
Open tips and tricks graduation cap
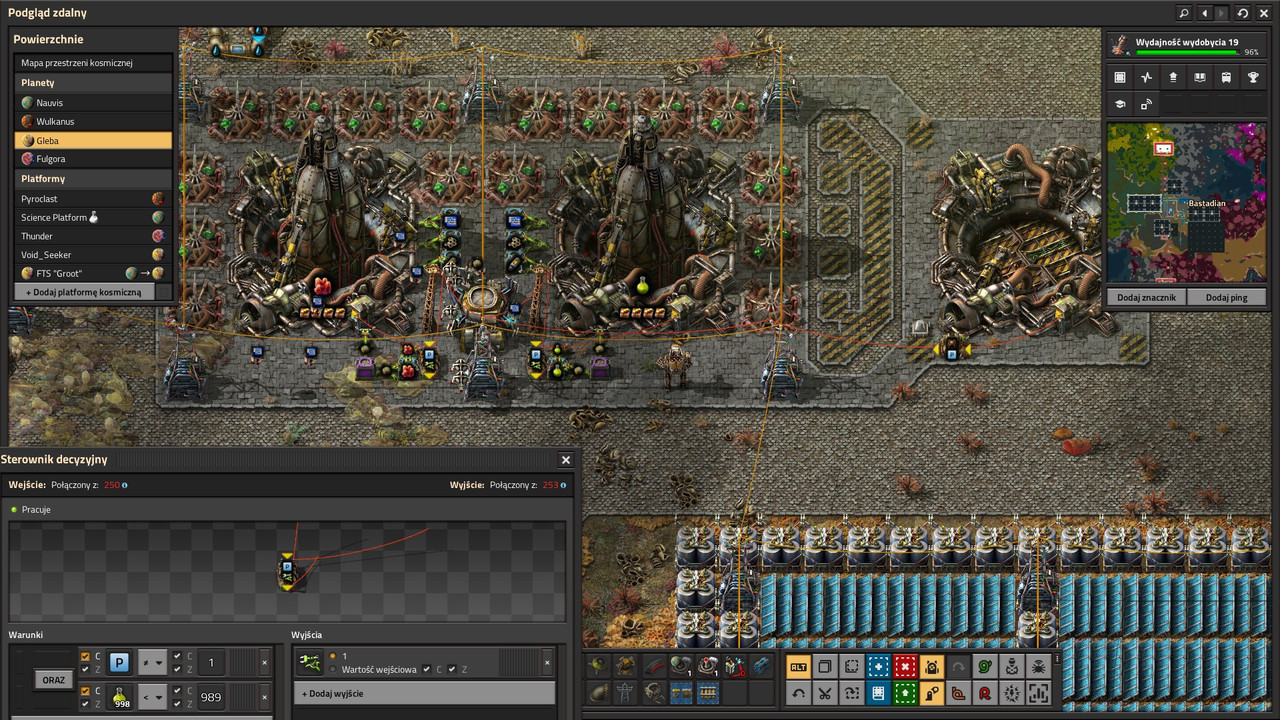[x=1120, y=104]
